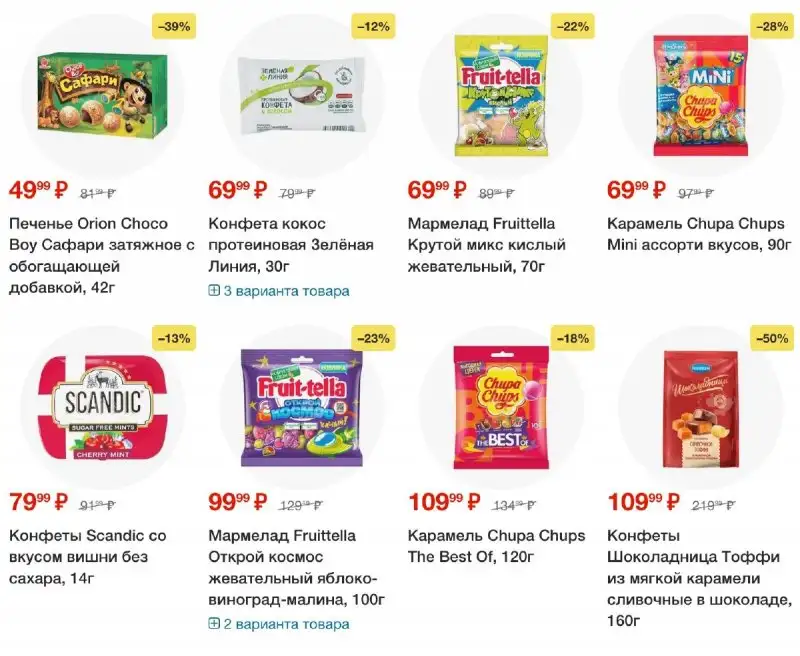
Task: Expand '3 варианта товара' for coconut candy
Action: tap(286, 291)
